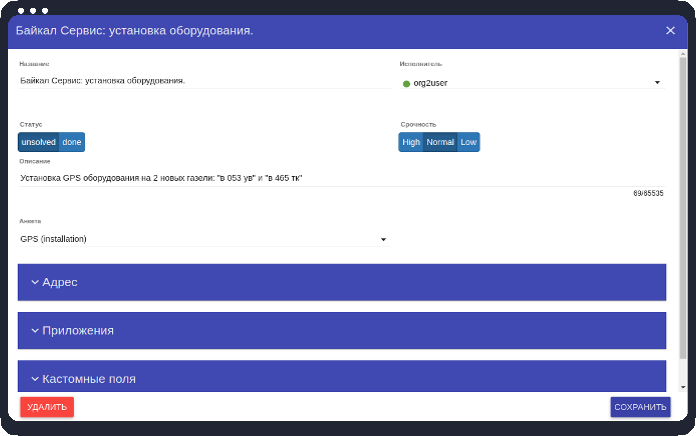Click the УДАЛИТЬ delete button
The width and height of the screenshot is (696, 436).
[47, 407]
